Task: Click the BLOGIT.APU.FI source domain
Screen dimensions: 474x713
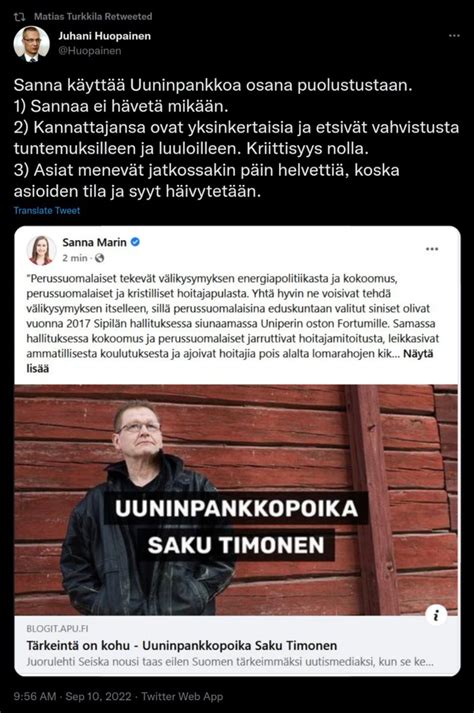Action: 57,629
